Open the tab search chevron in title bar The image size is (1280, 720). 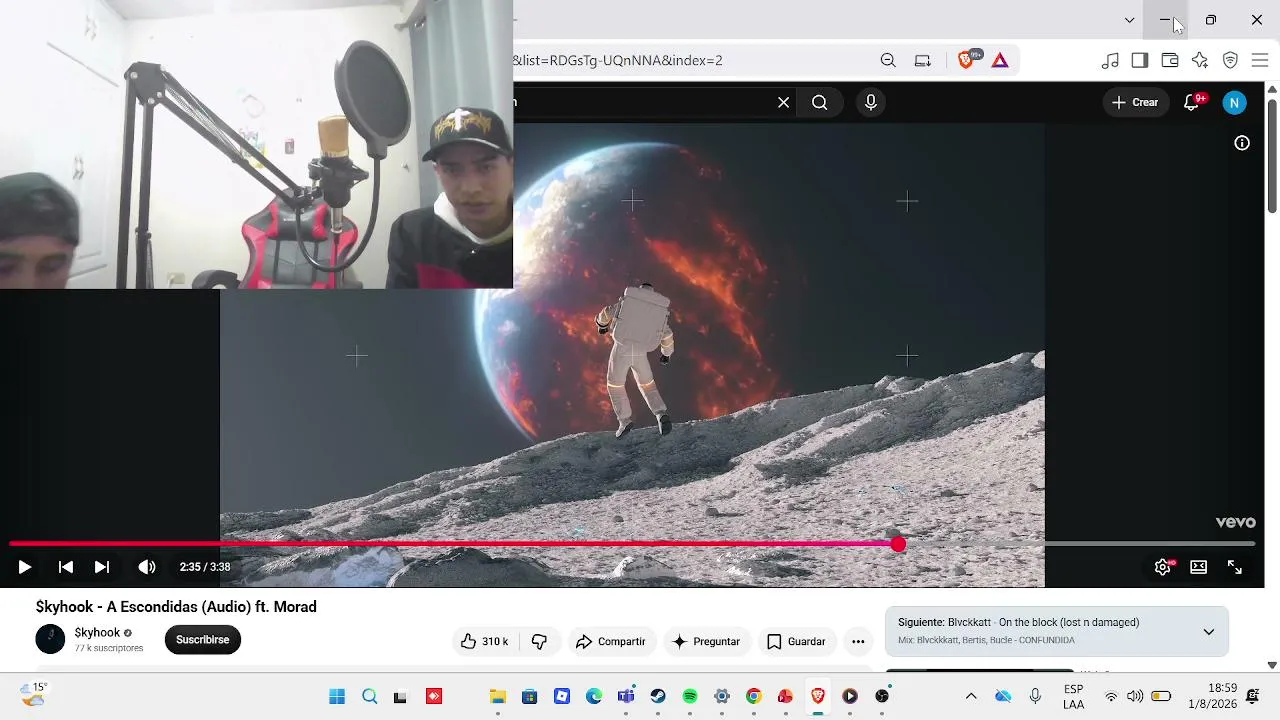click(x=1130, y=20)
